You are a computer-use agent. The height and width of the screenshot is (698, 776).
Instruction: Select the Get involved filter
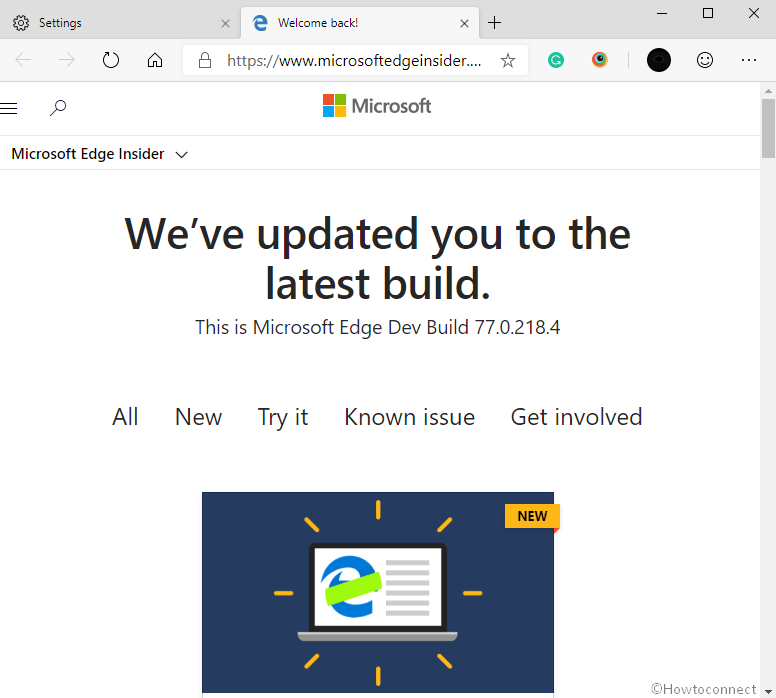tap(577, 417)
